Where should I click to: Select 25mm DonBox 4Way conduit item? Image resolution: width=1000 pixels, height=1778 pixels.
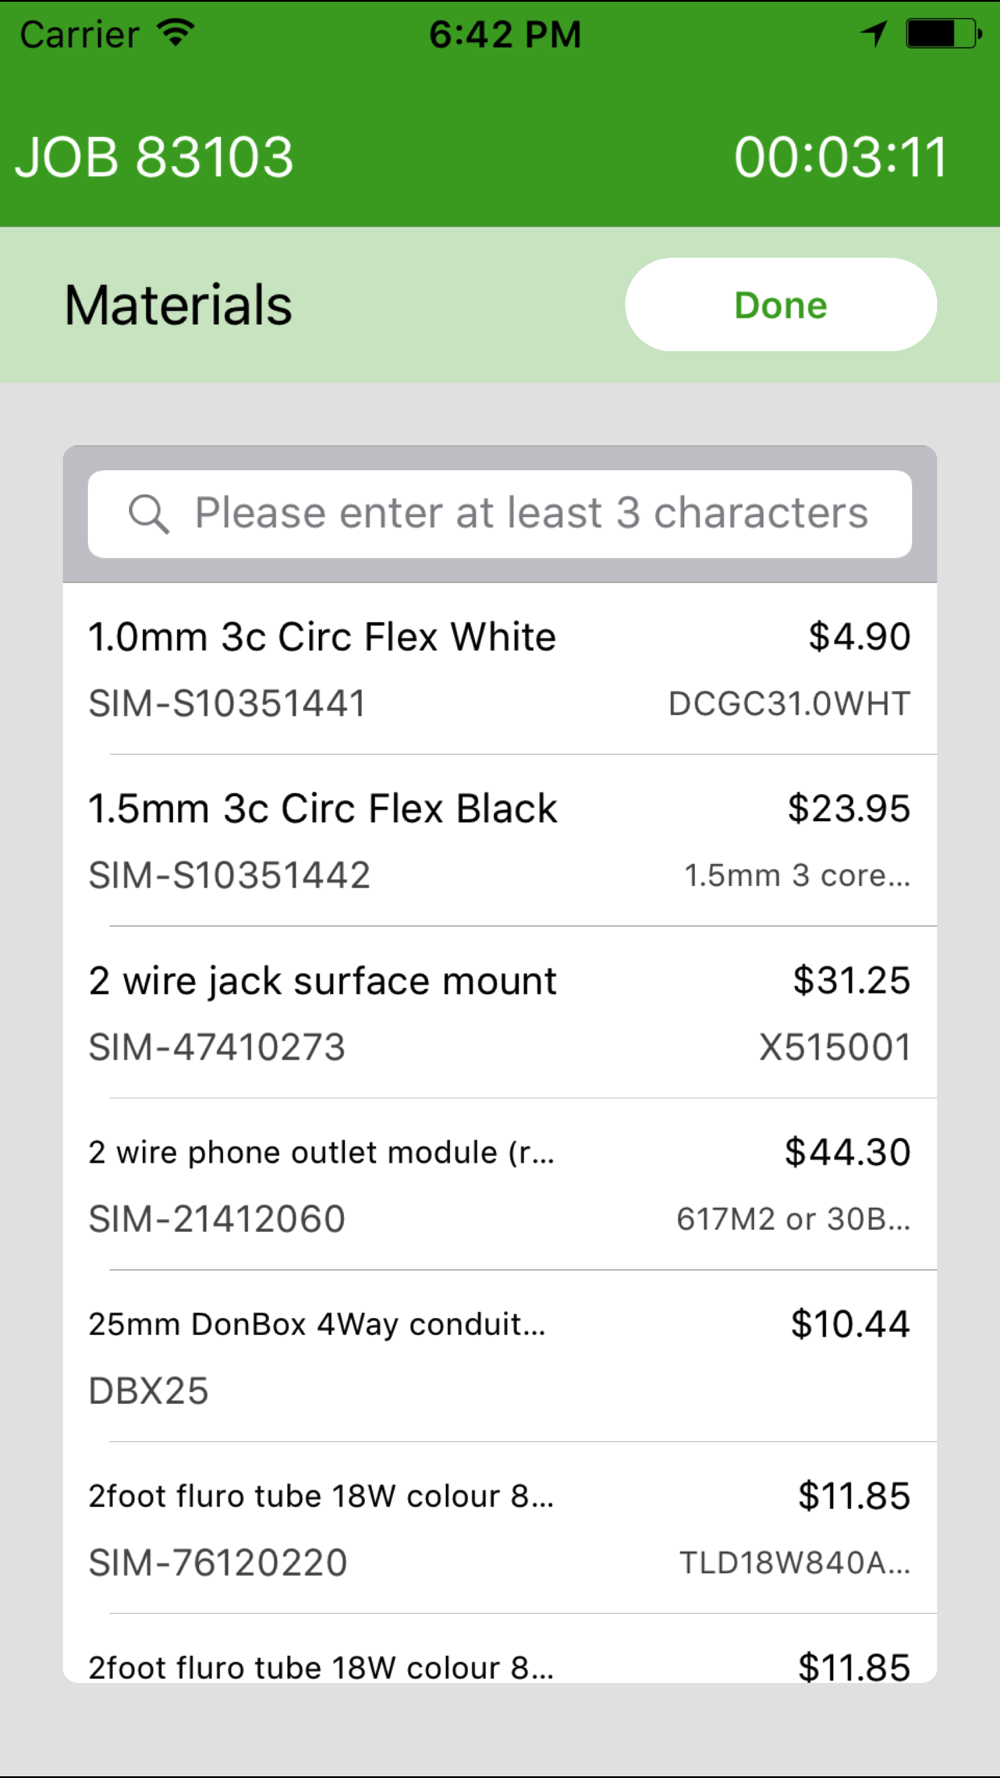point(500,1357)
